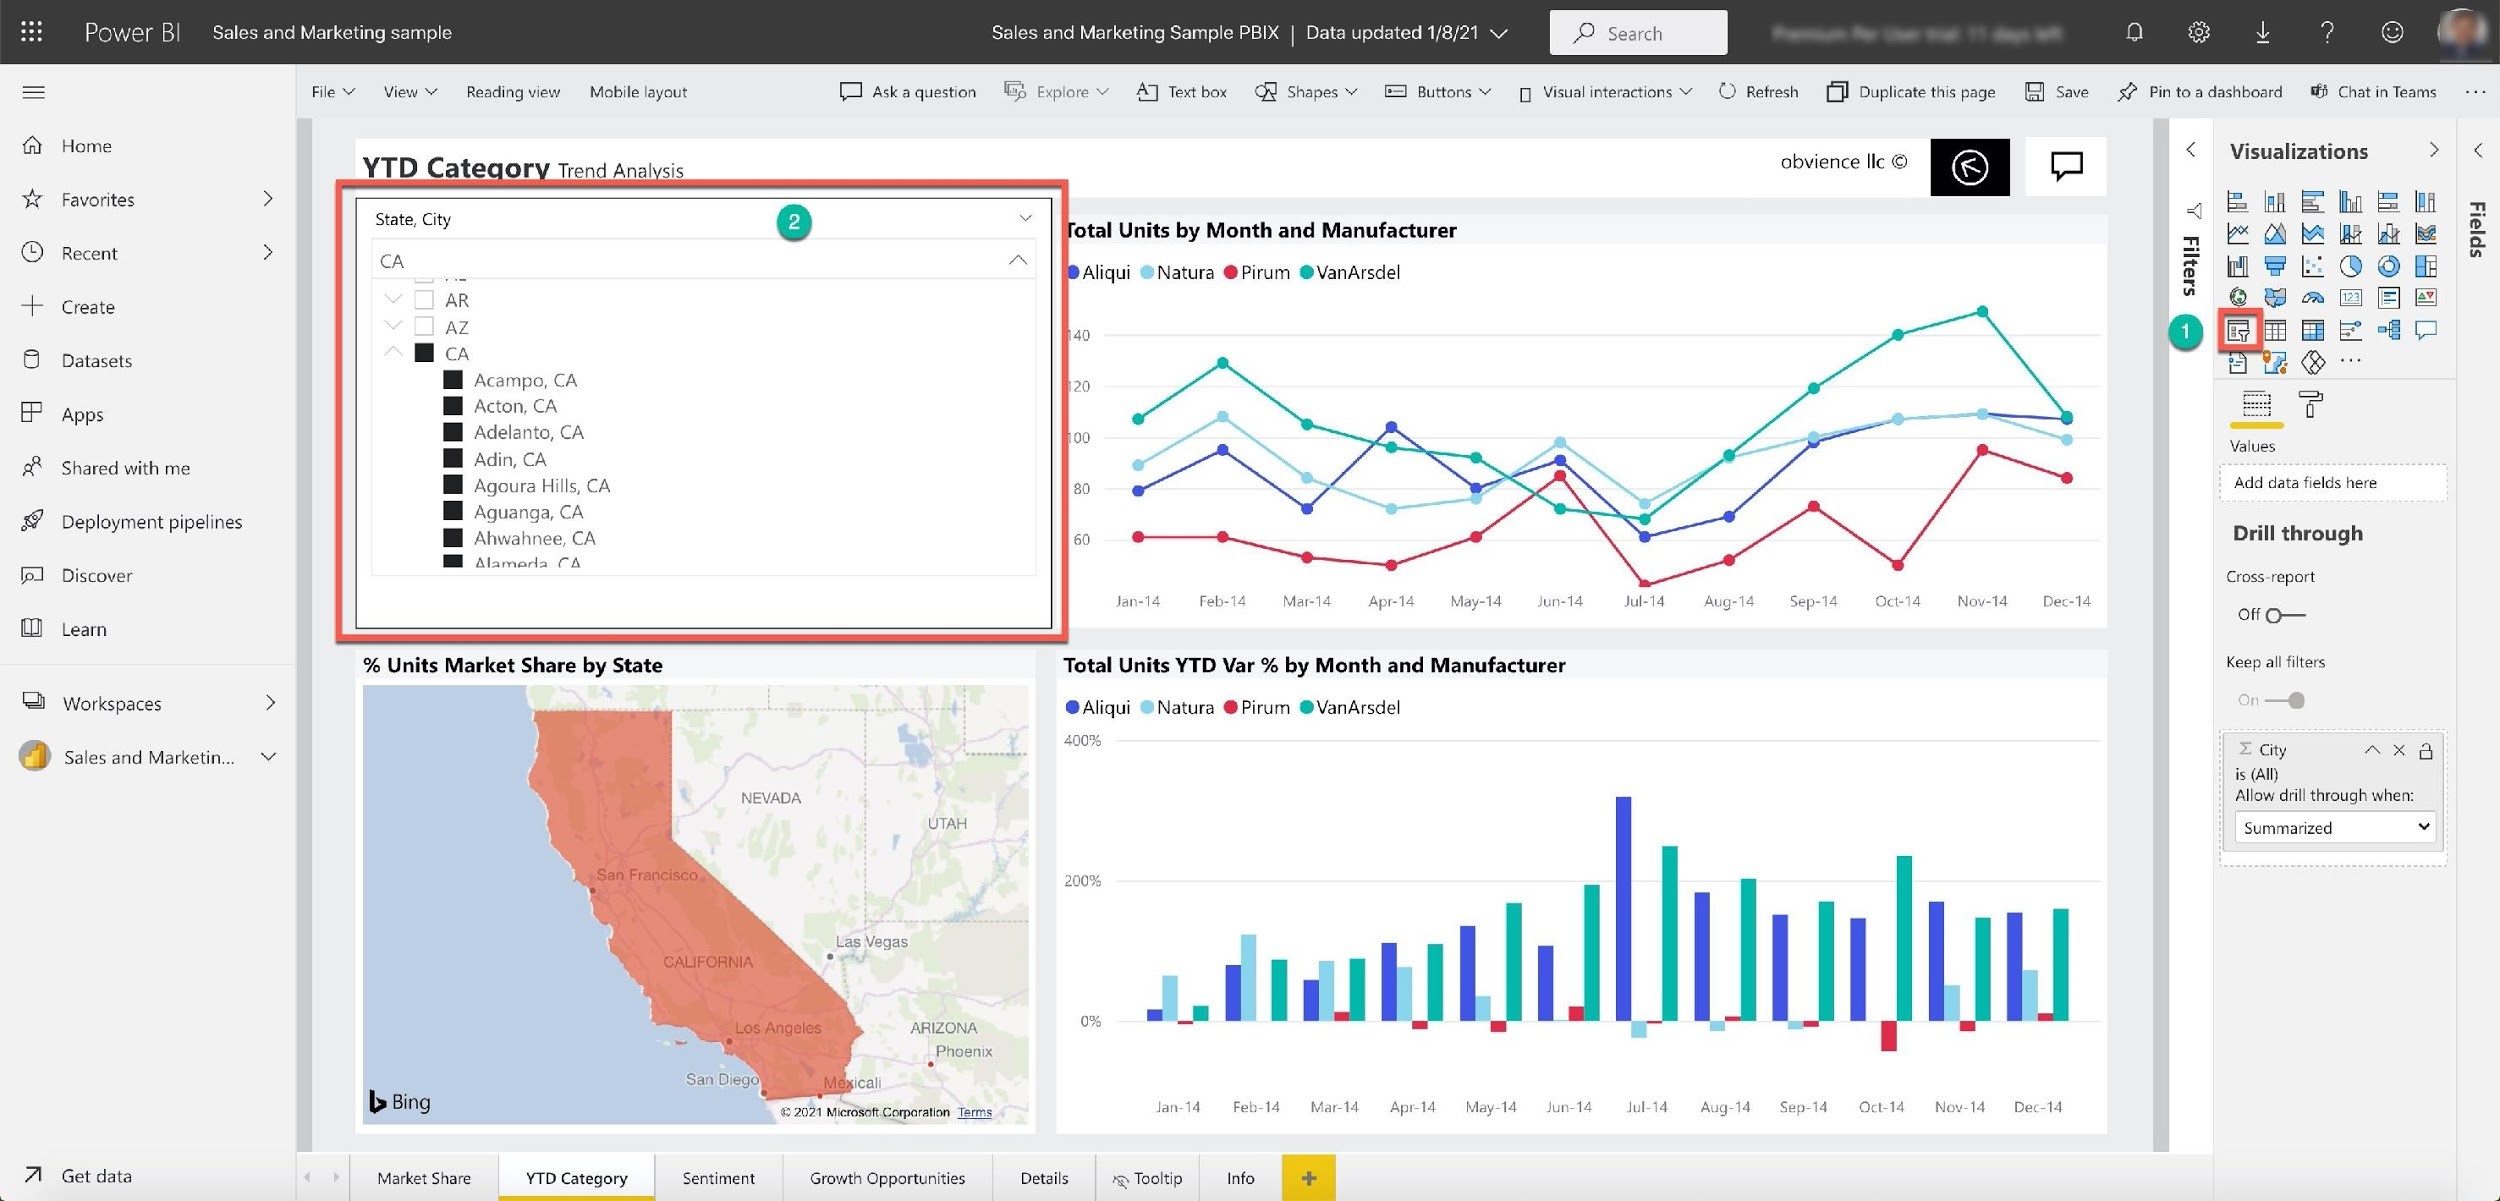
Task: Click the comment bubble on report canvas
Action: point(2066,166)
